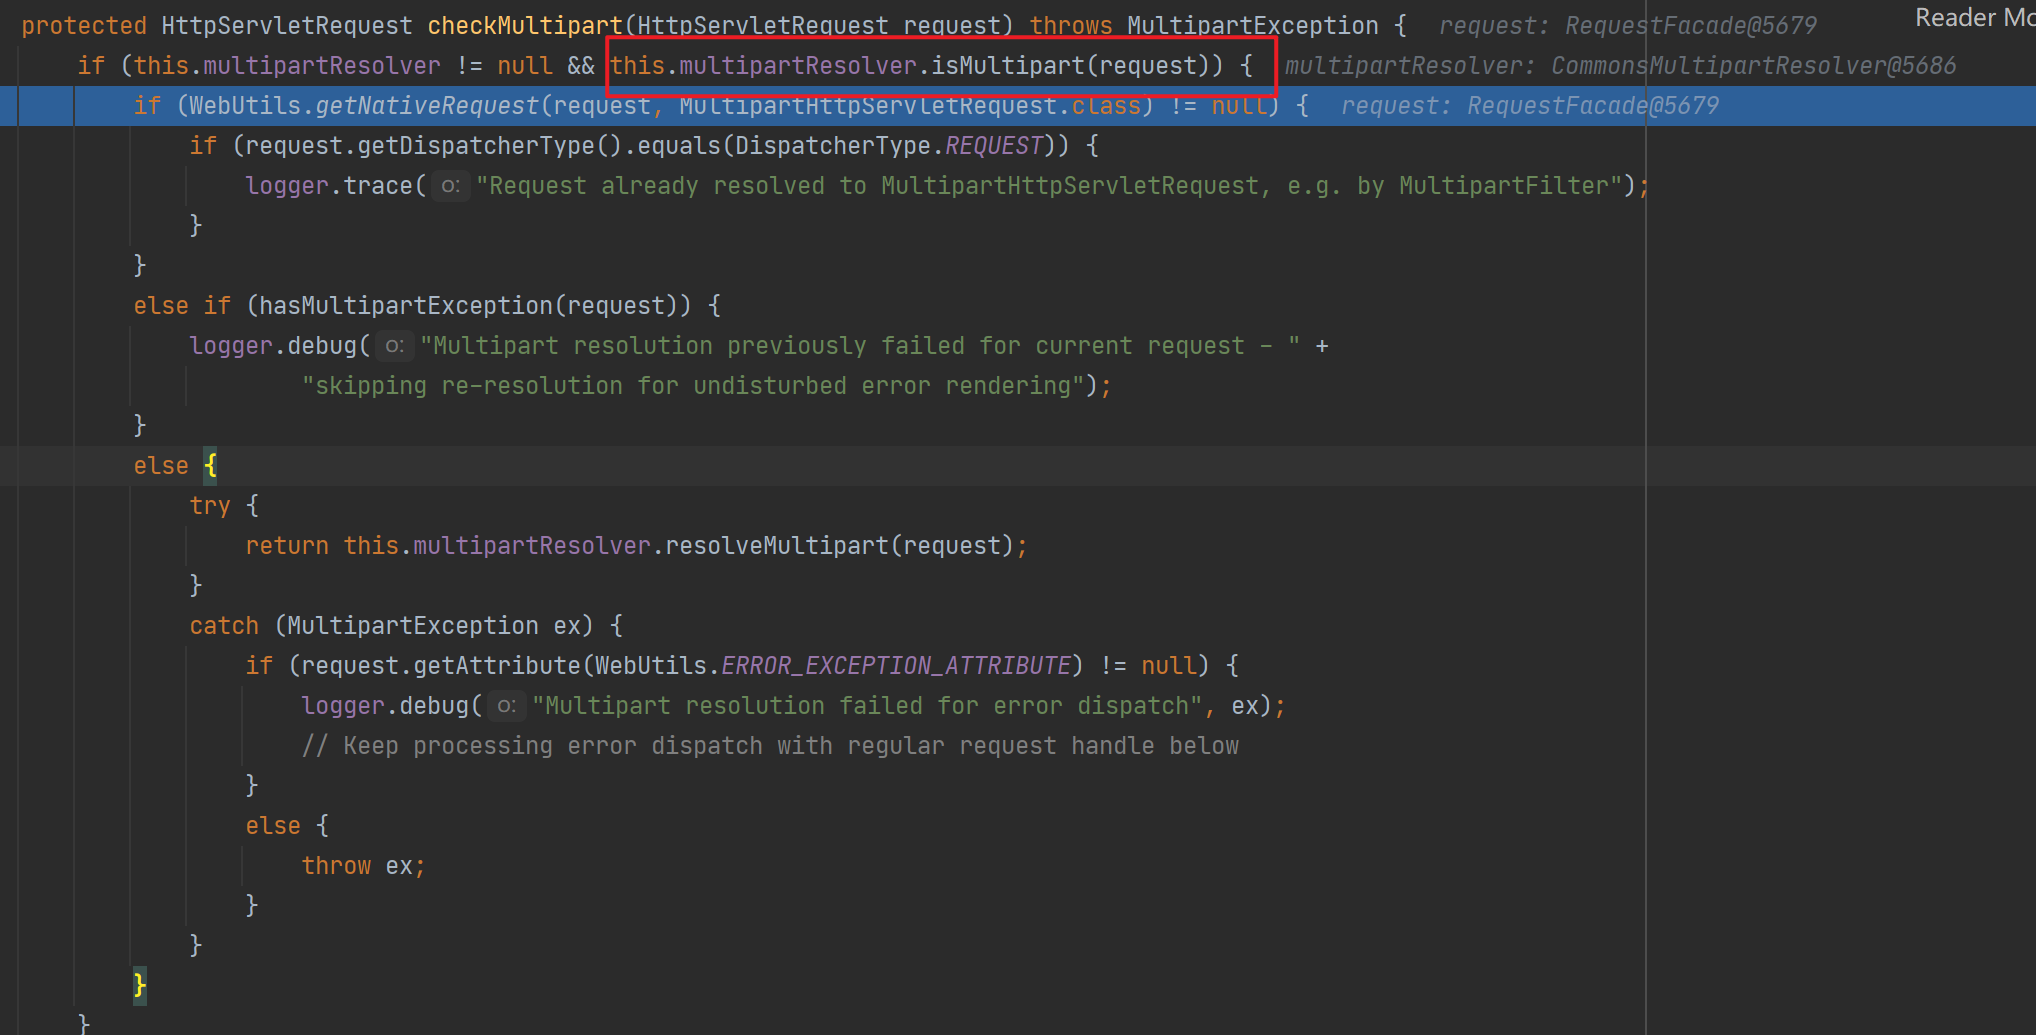Viewport: 2036px width, 1035px height.
Task: Click inline debug value RequestFacade@5679 on first line
Action: (1690, 26)
